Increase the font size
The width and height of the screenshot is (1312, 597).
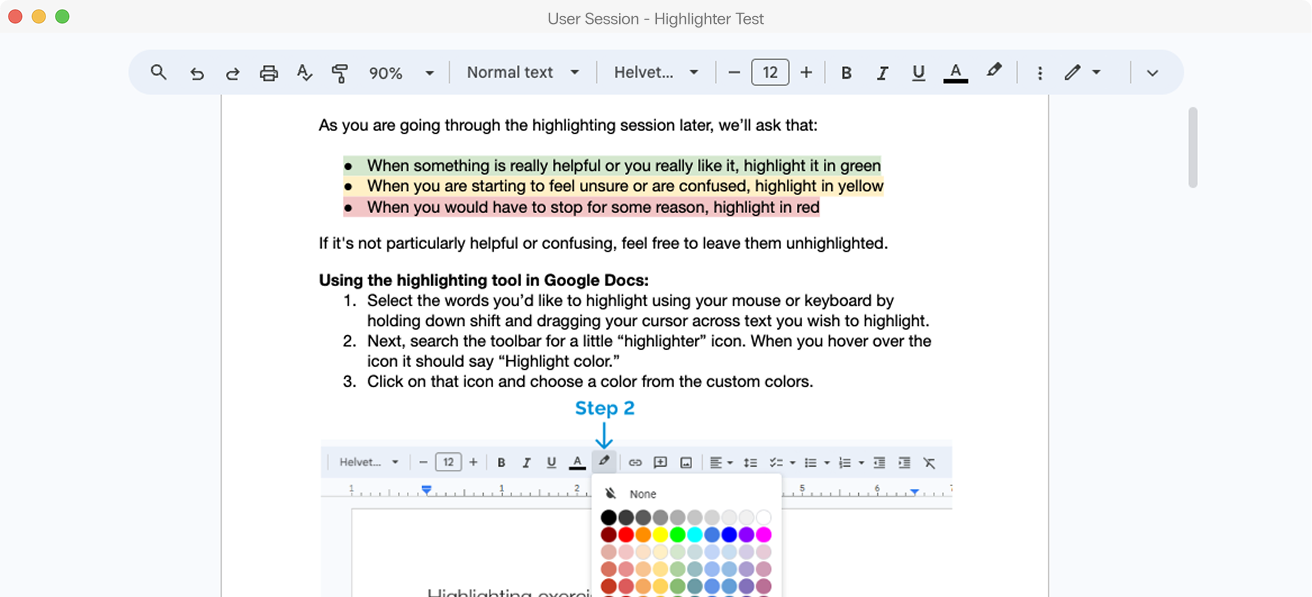[x=806, y=72]
